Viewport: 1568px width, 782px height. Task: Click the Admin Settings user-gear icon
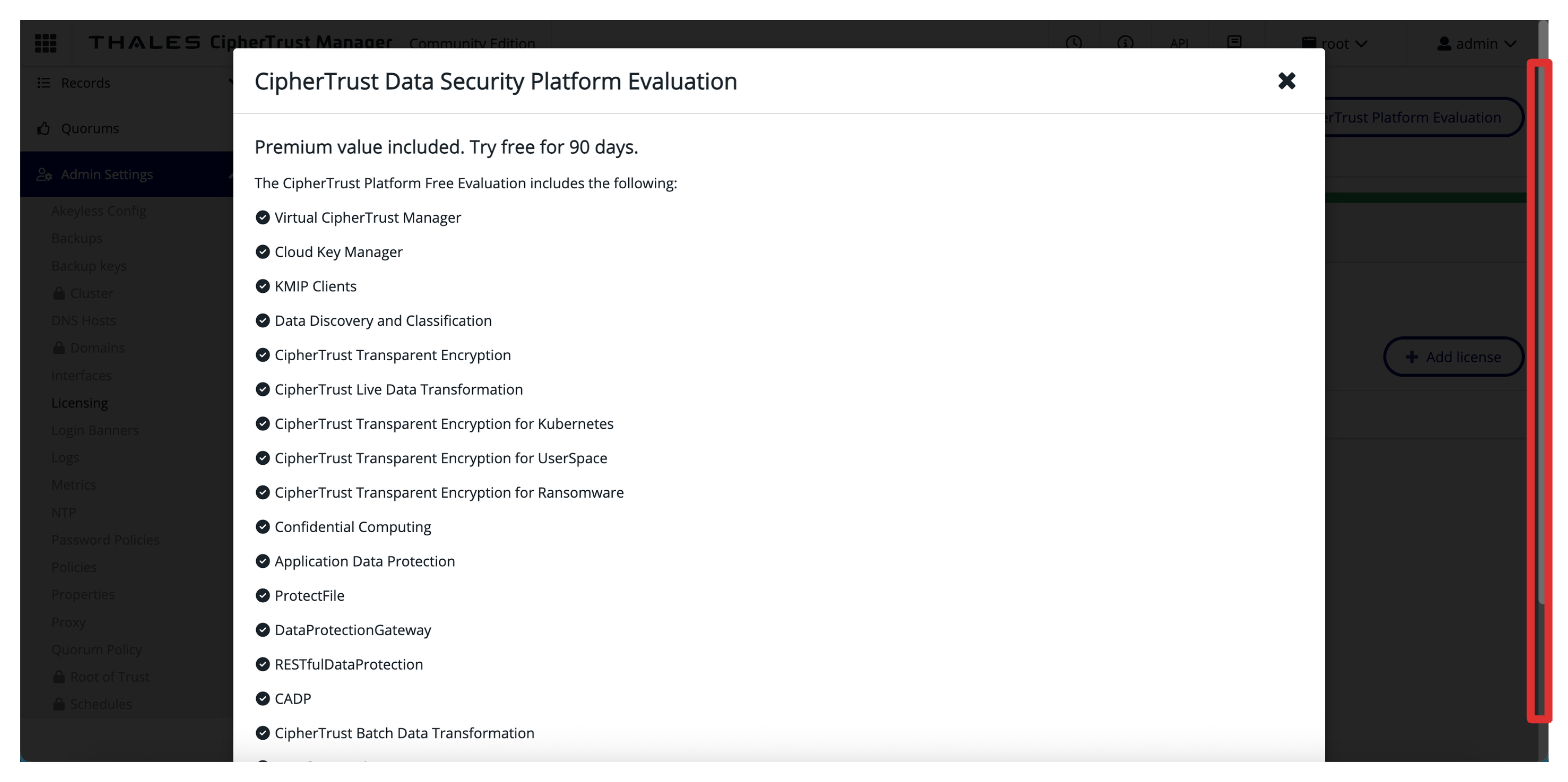[44, 174]
